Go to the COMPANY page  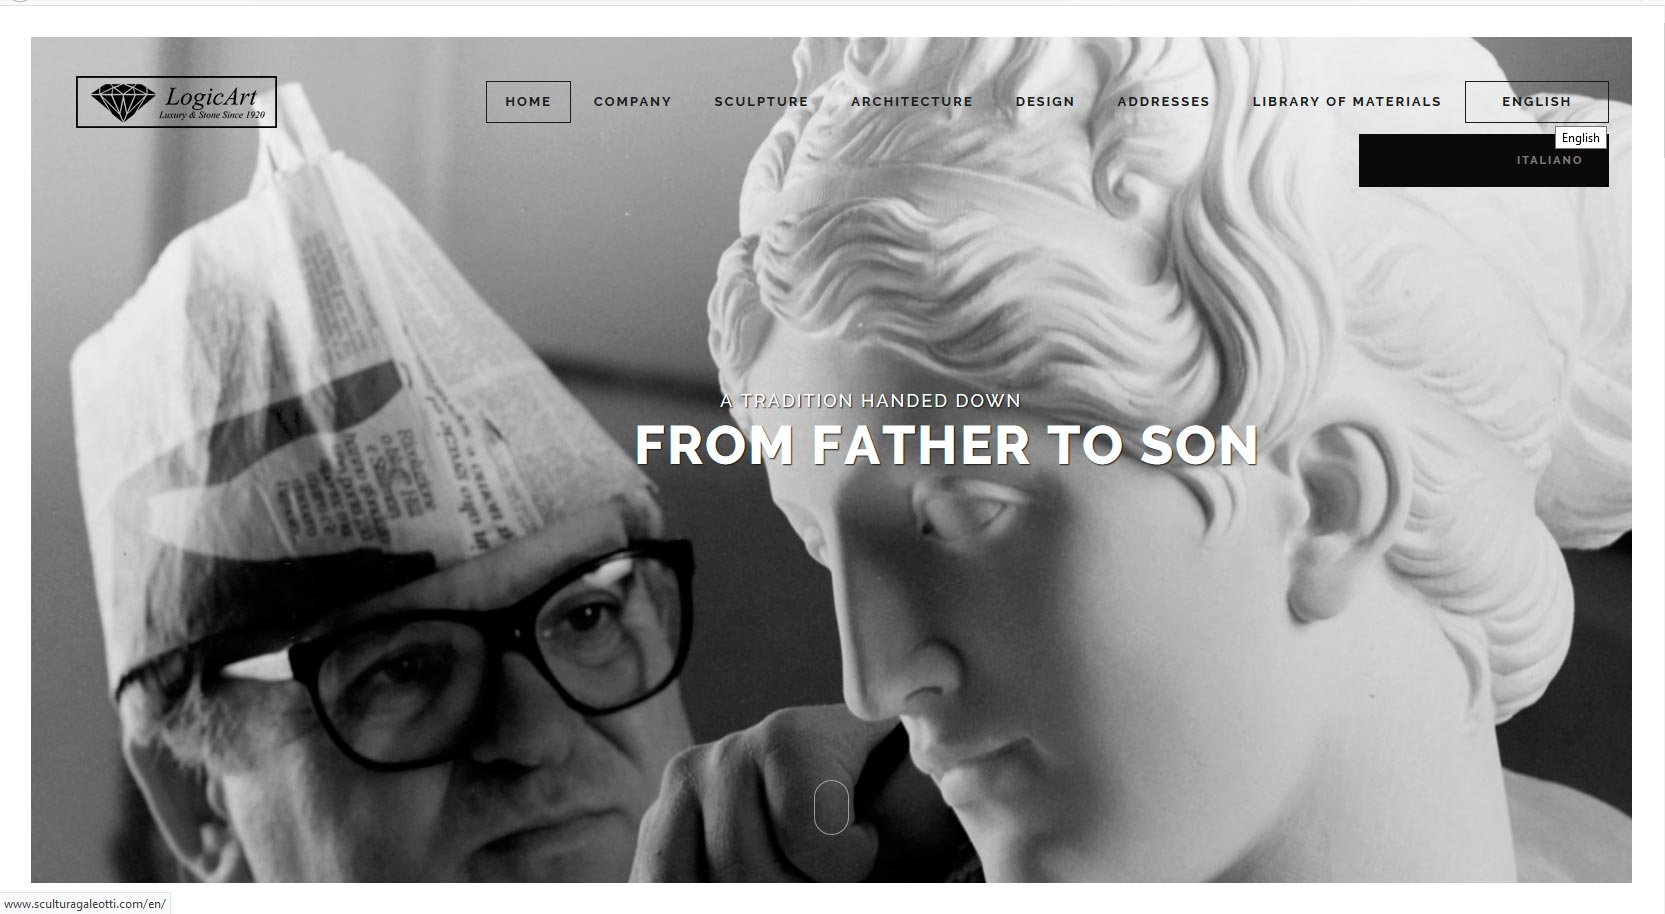(632, 102)
